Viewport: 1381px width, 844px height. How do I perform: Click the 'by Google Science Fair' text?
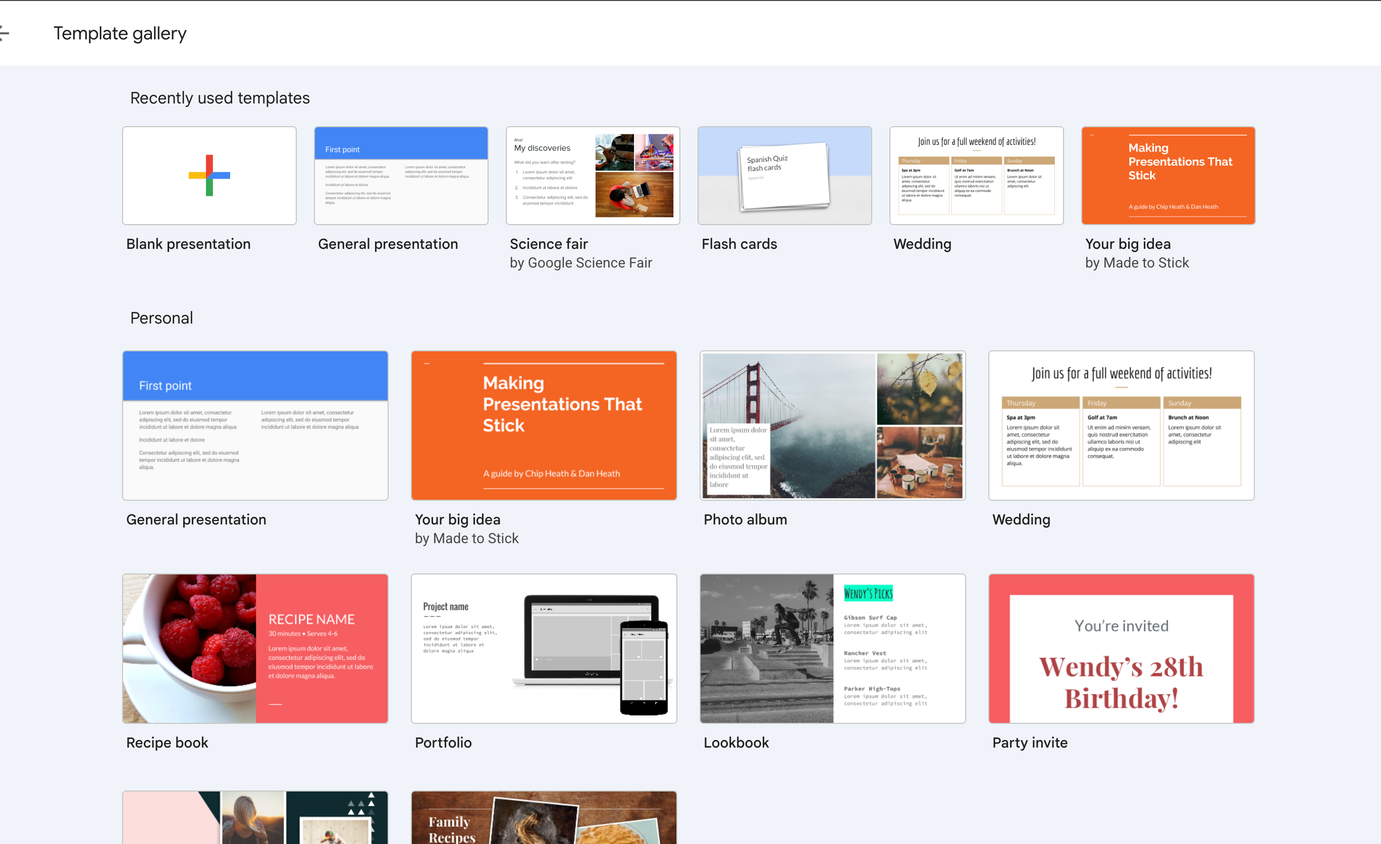581,263
